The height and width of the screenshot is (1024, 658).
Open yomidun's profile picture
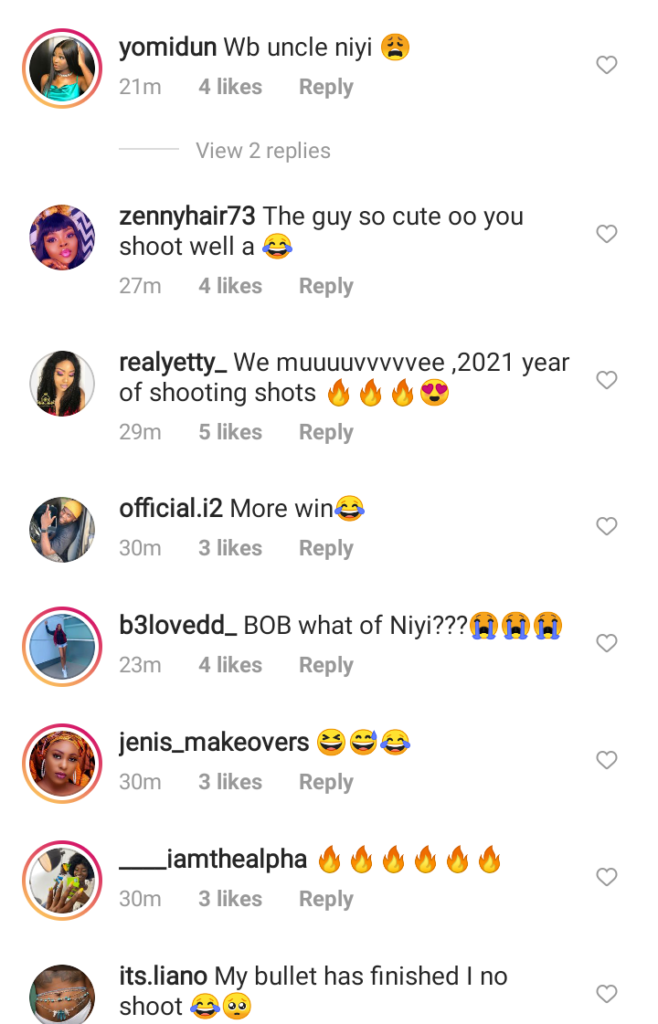click(x=61, y=67)
